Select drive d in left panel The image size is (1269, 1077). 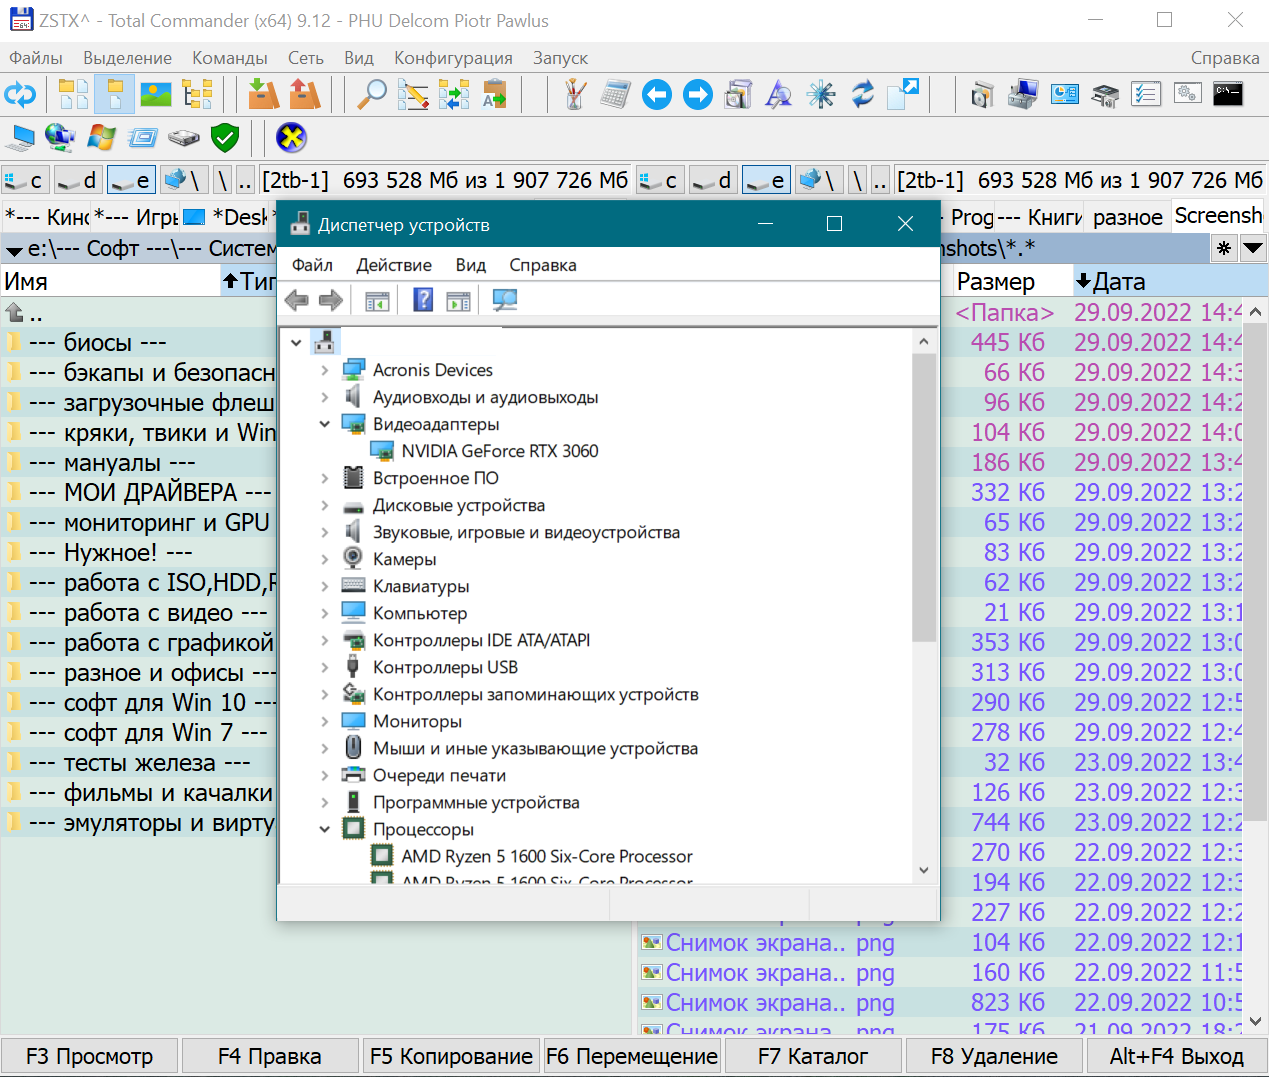click(78, 180)
